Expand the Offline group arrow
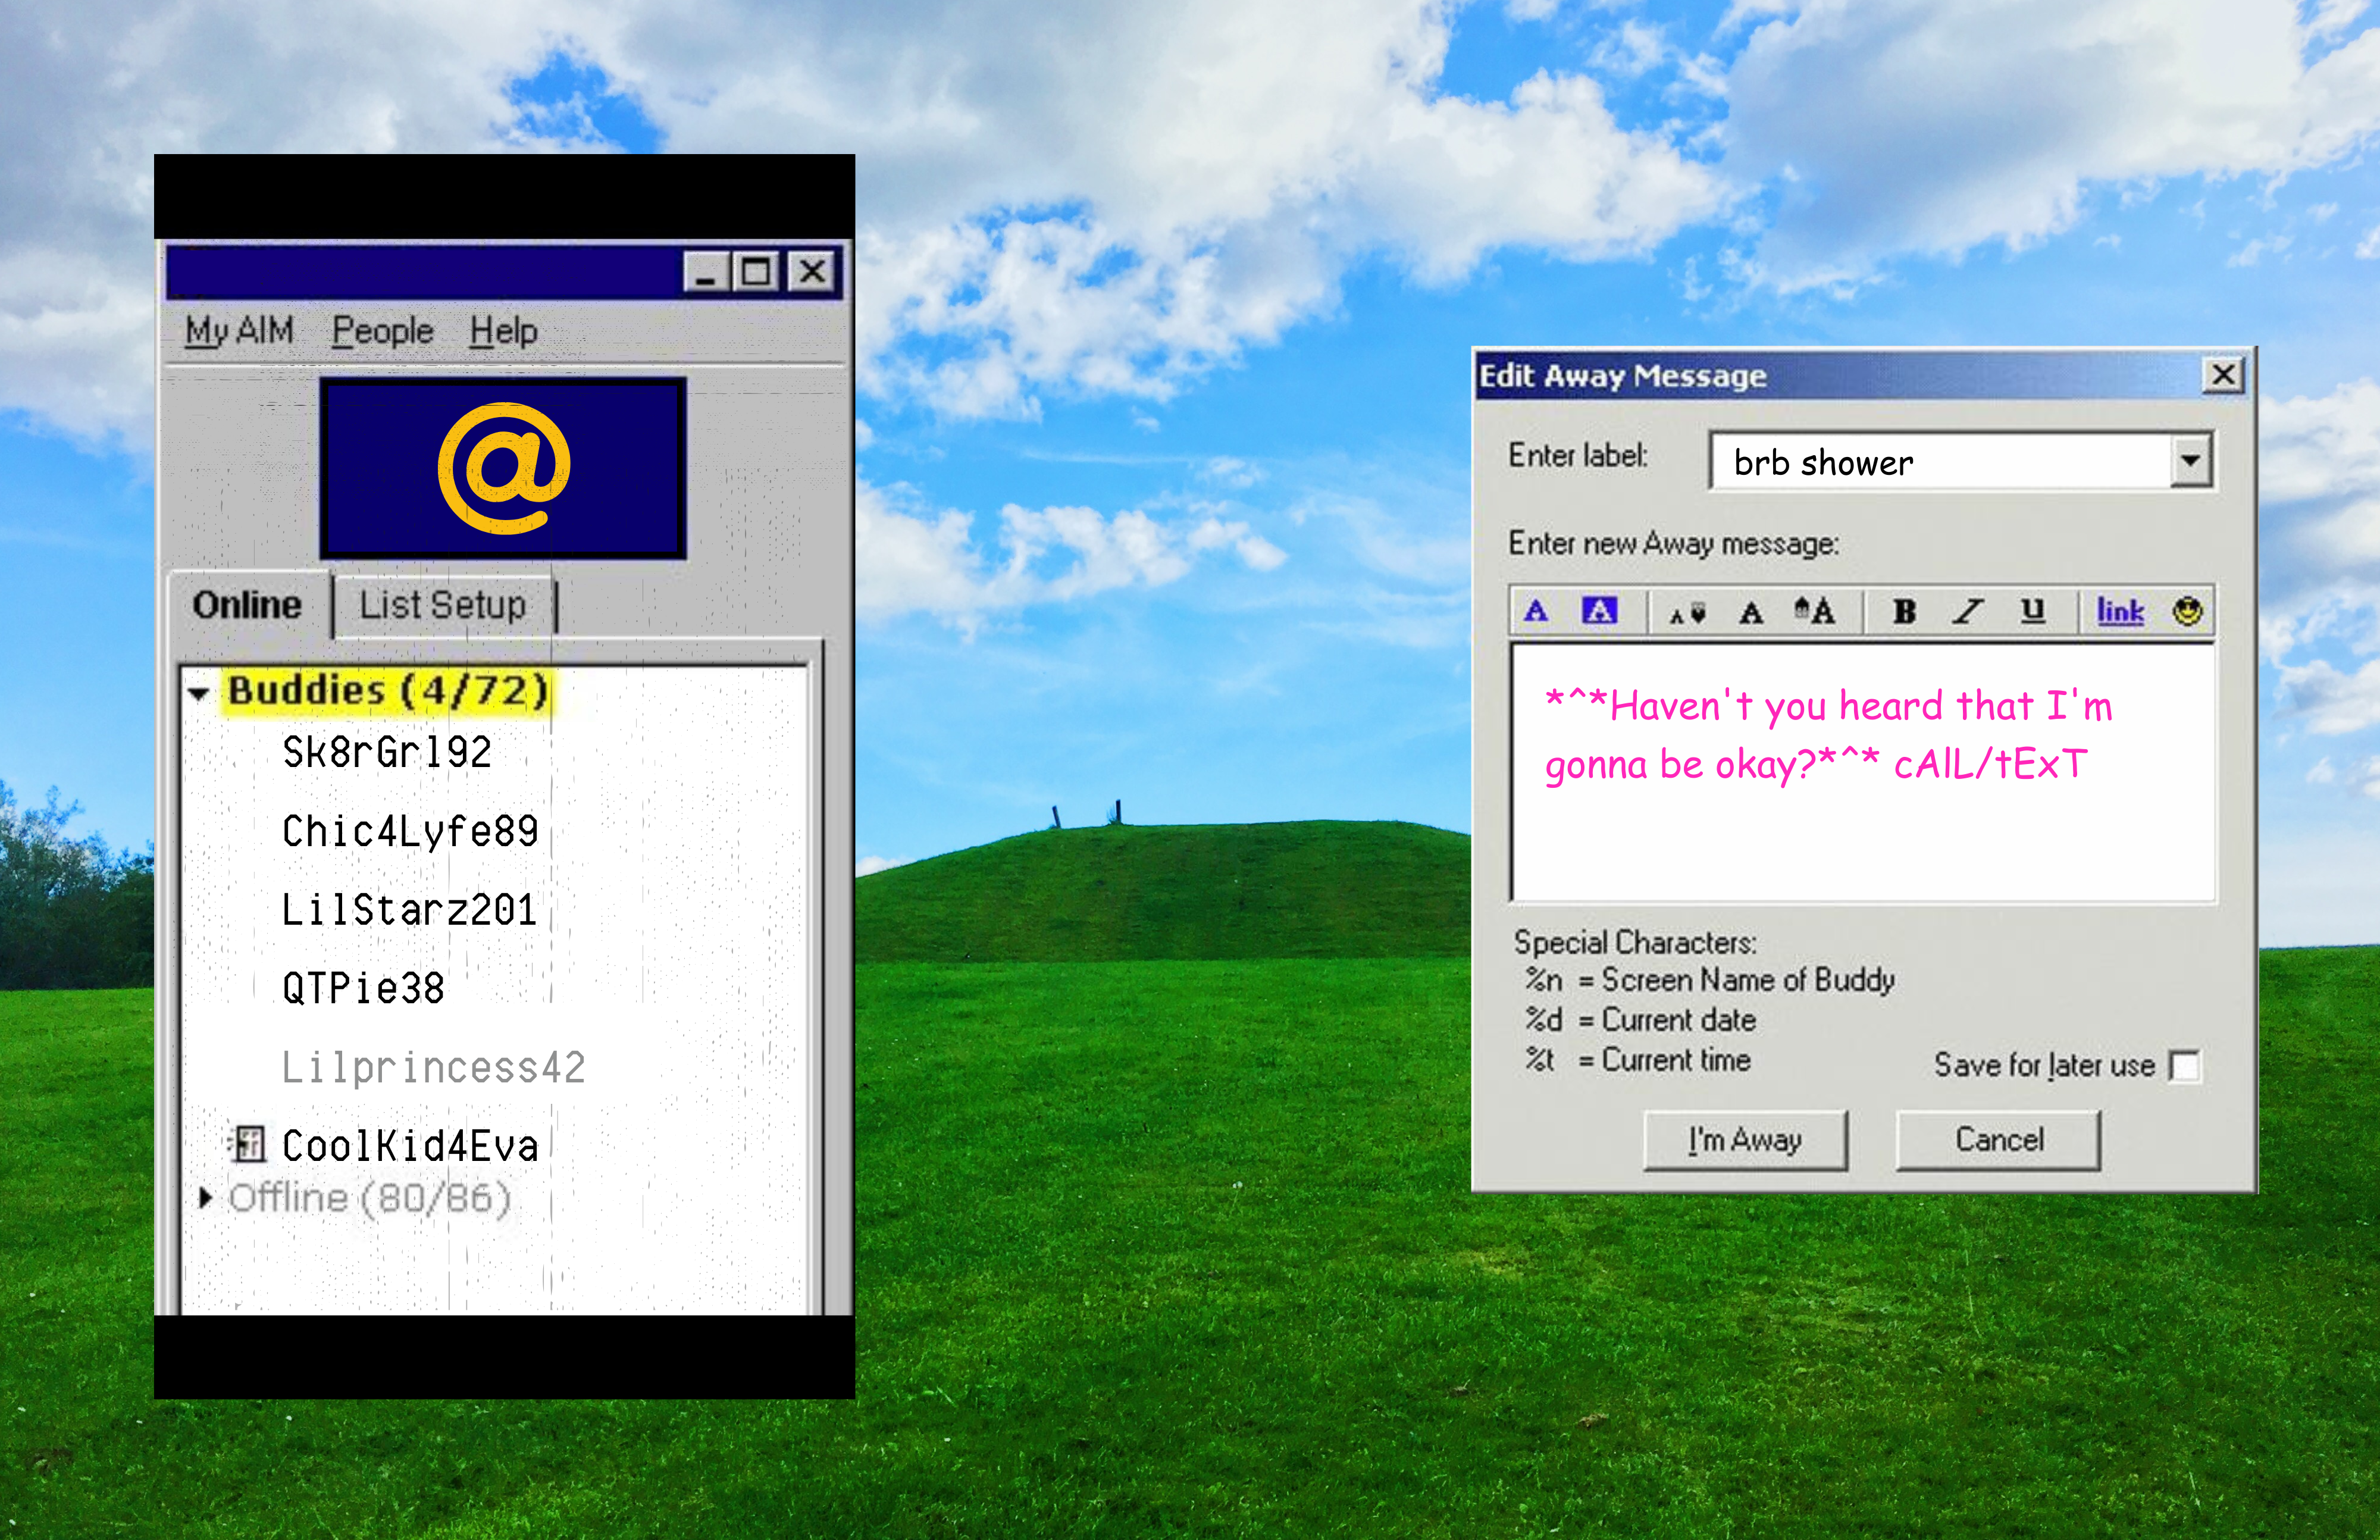 pos(205,1197)
